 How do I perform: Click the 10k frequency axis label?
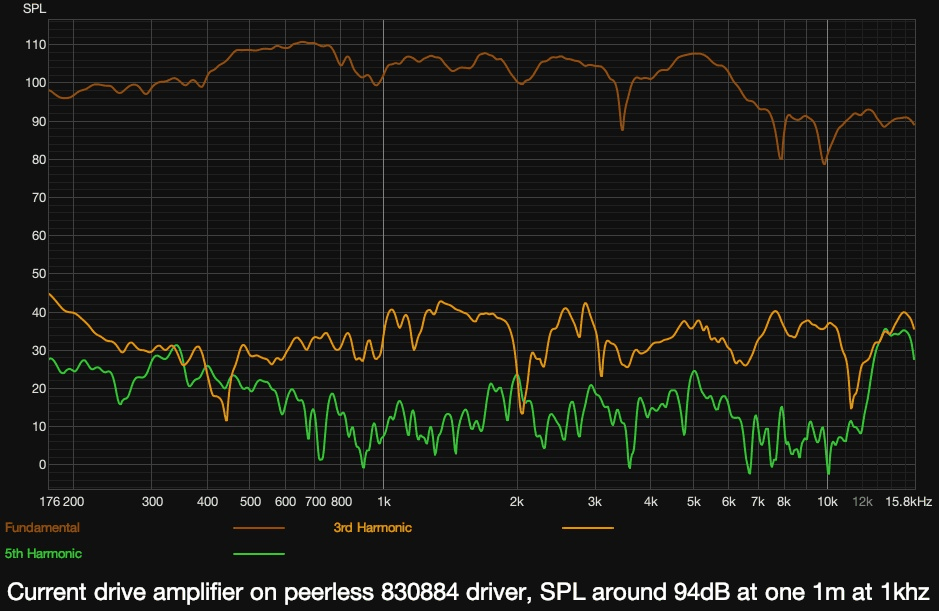828,502
